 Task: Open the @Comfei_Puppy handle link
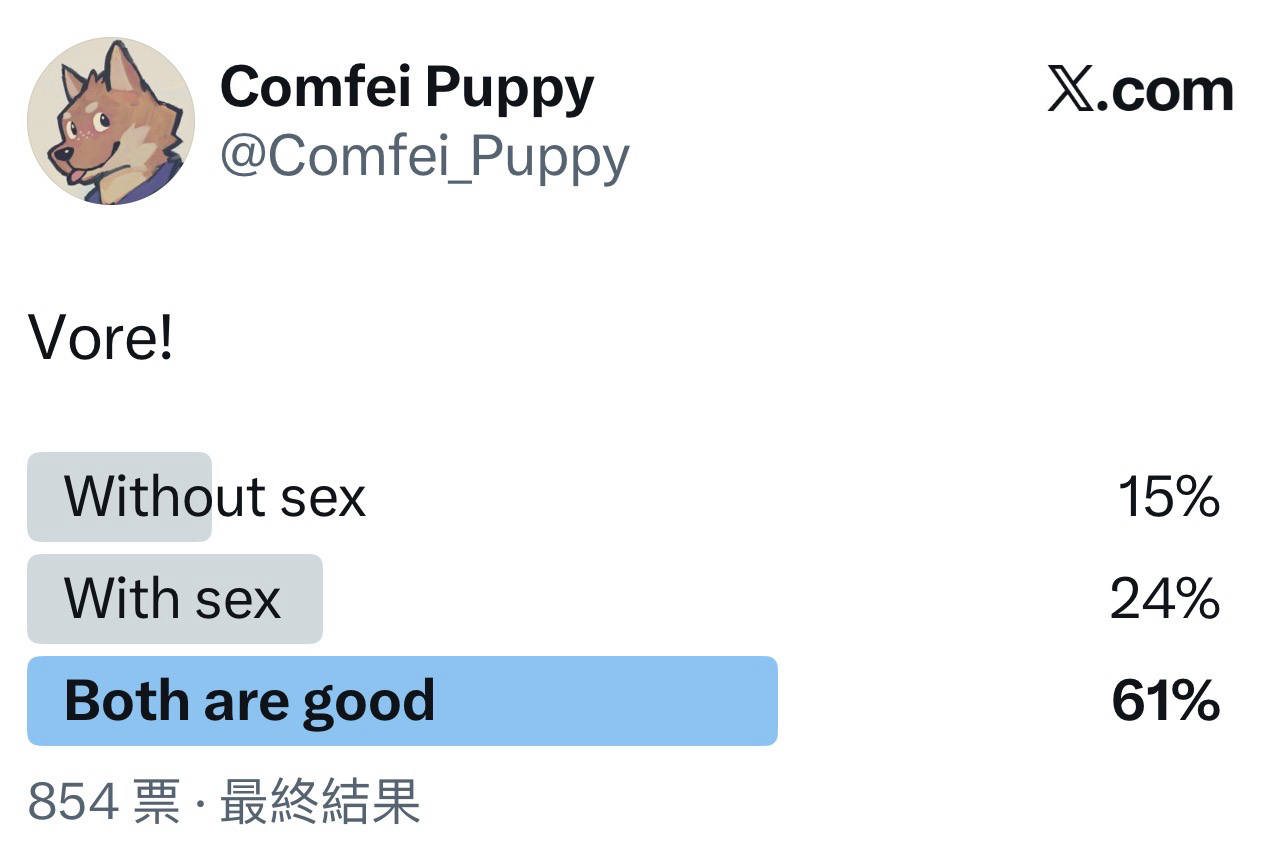tap(424, 156)
